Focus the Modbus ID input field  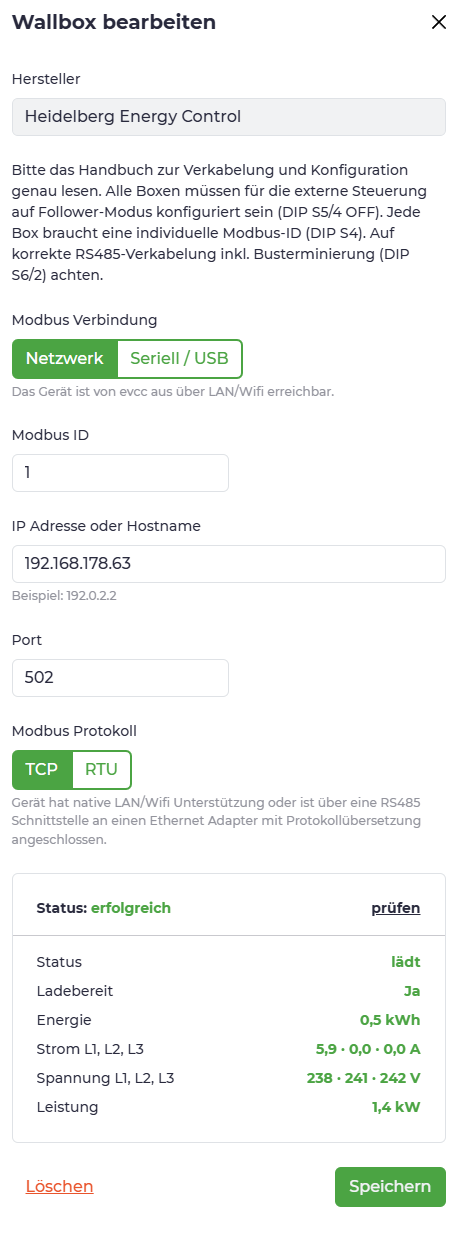tap(120, 473)
